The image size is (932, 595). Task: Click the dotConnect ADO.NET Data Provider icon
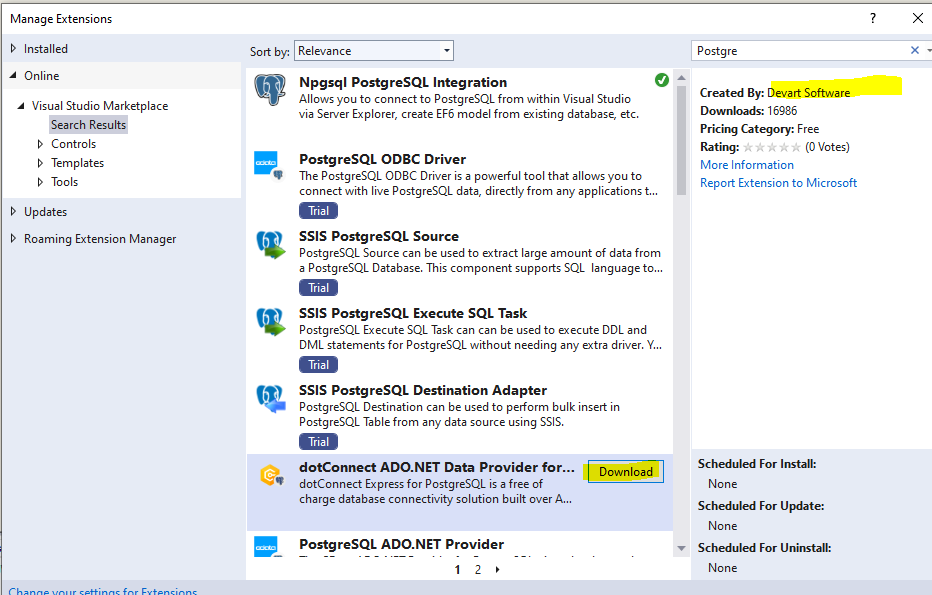point(272,476)
